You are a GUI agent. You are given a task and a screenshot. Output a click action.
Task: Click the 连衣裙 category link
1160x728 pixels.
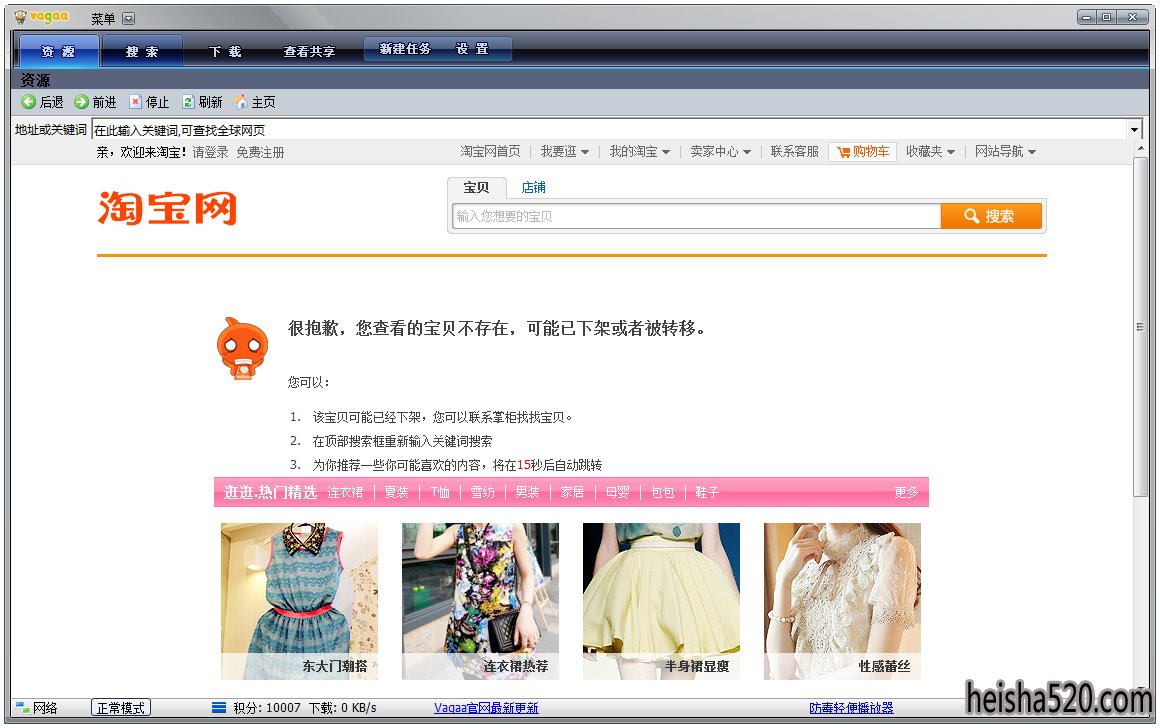click(345, 493)
